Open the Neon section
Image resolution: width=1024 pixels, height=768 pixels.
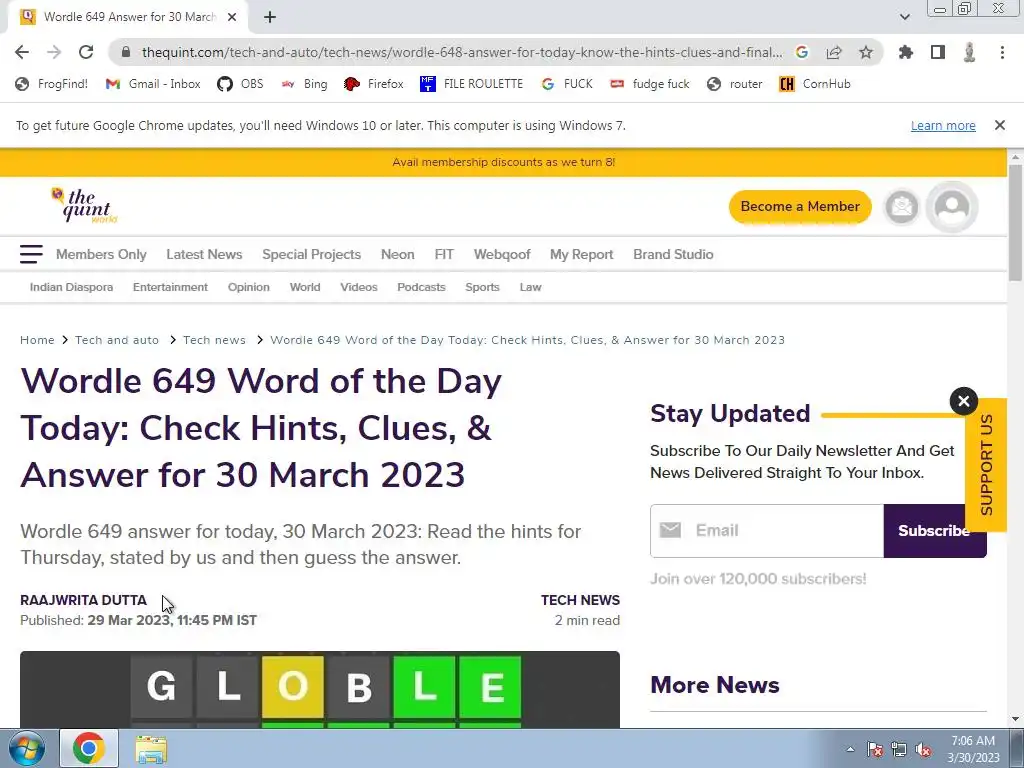pos(398,254)
